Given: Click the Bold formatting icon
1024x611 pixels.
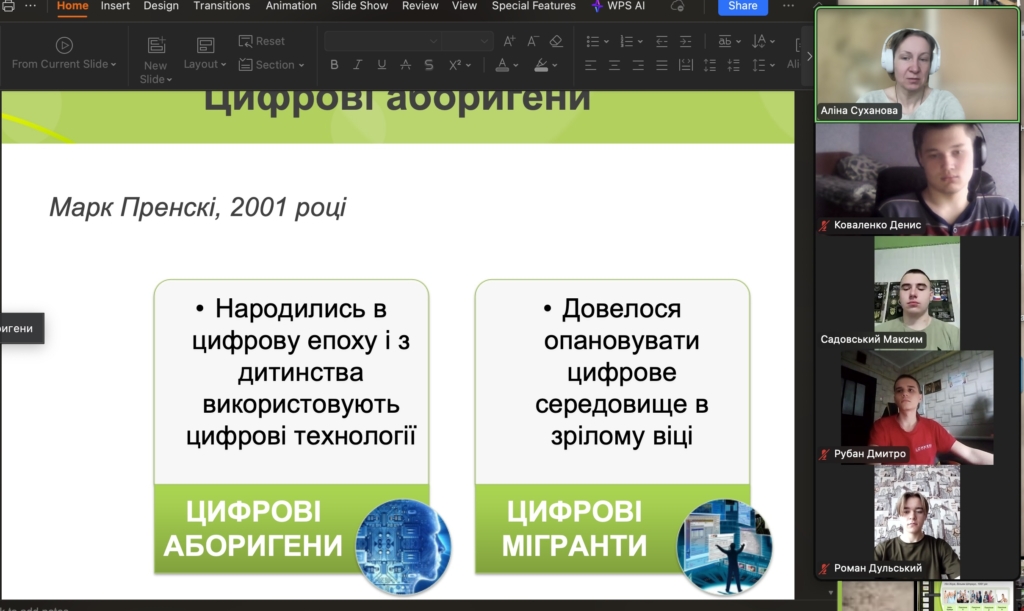Looking at the screenshot, I should tap(334, 65).
